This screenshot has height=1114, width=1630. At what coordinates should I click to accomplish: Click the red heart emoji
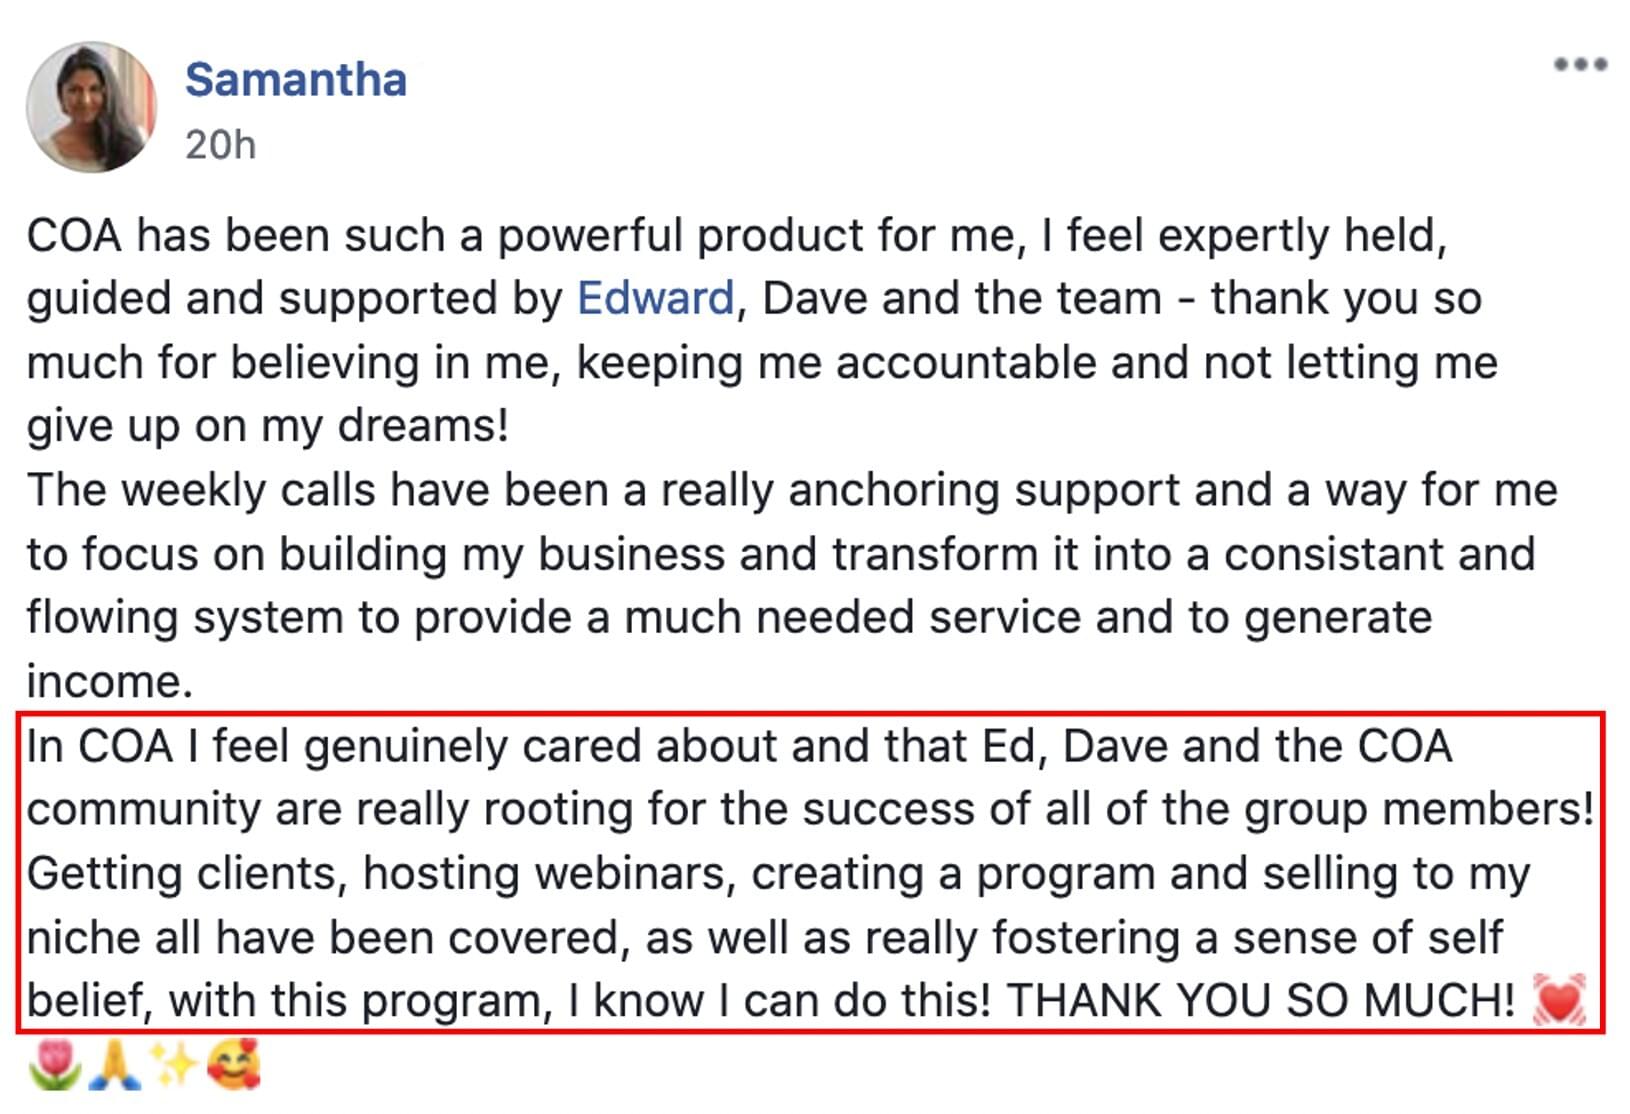tap(1559, 1000)
